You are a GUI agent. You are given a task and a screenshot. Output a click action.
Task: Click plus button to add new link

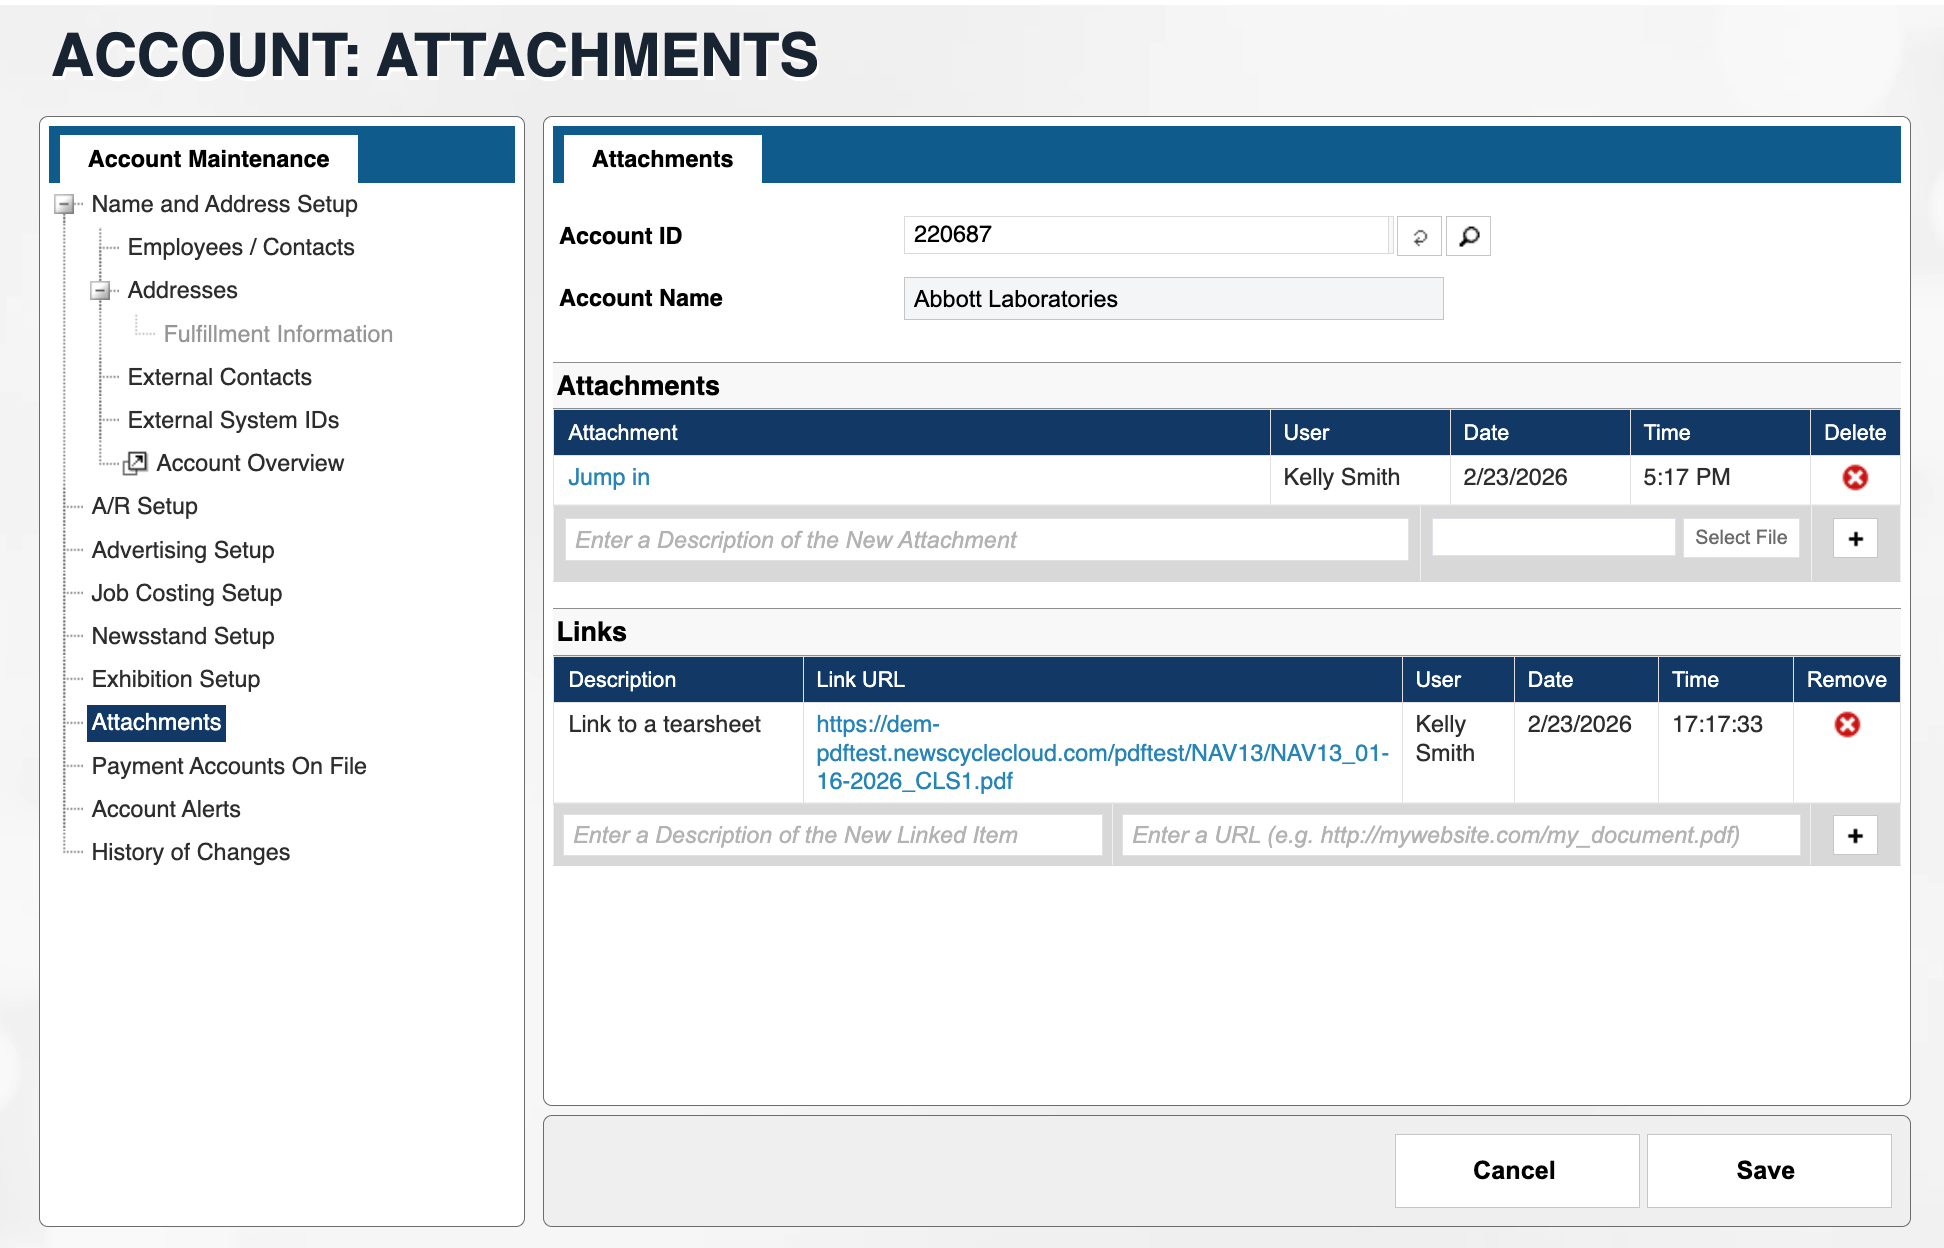[1855, 835]
